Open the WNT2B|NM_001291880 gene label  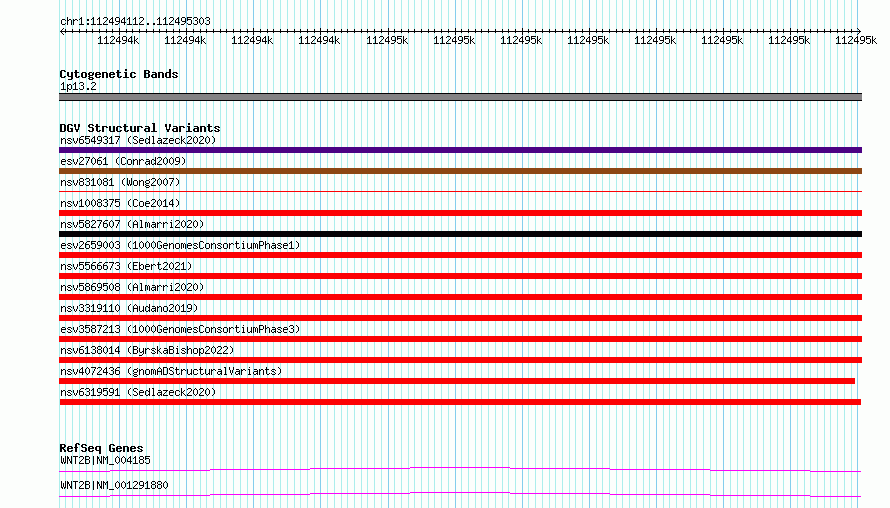pyautogui.click(x=114, y=485)
